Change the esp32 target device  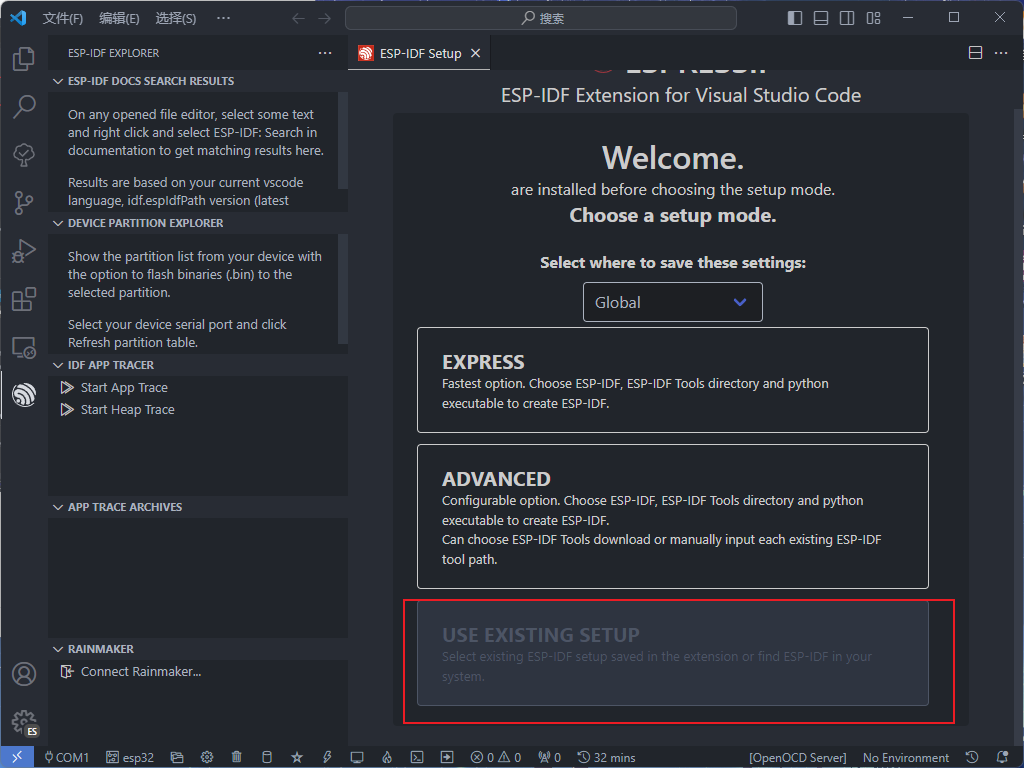130,758
